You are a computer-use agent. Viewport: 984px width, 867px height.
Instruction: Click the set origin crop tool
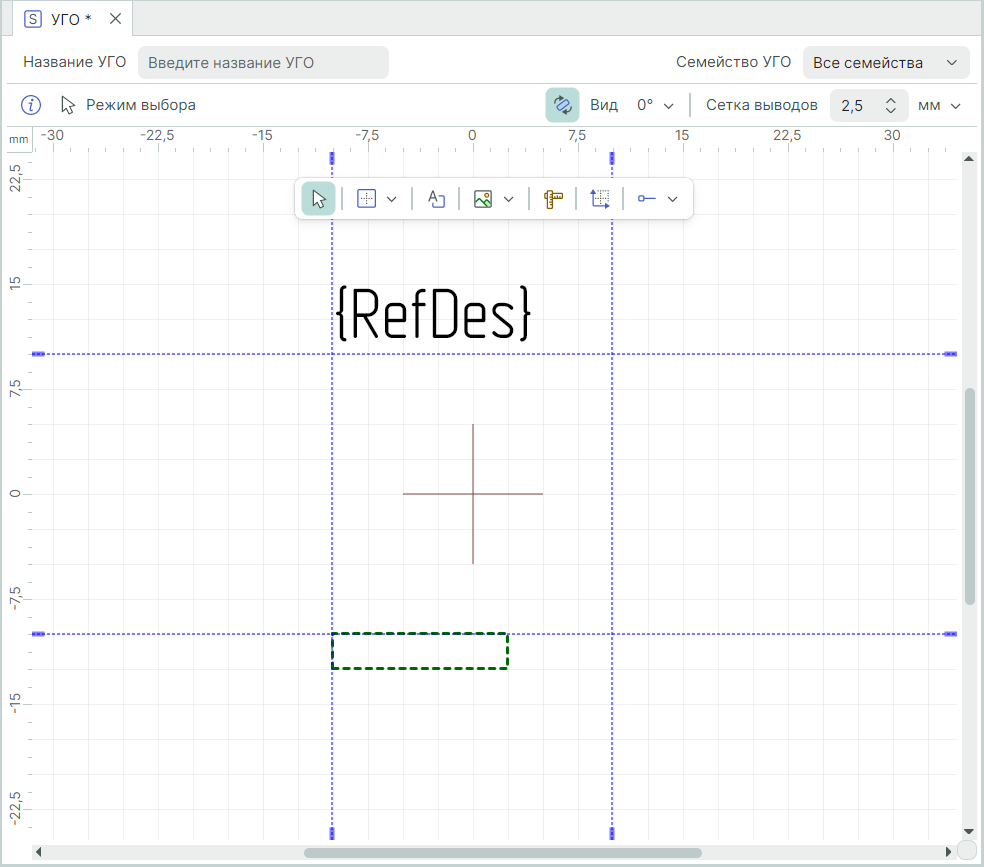coord(599,199)
